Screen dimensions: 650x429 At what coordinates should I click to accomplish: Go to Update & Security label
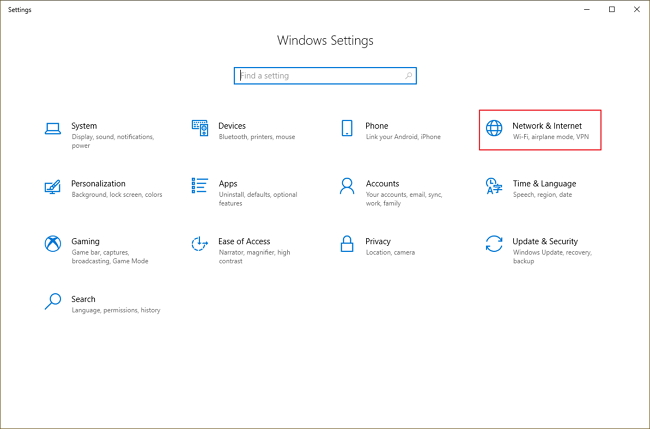click(545, 241)
